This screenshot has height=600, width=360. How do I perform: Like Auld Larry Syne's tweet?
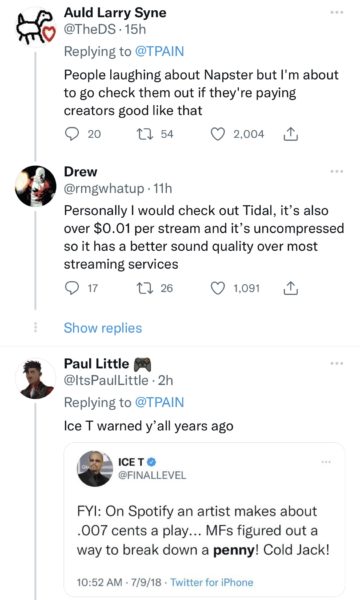coord(218,134)
